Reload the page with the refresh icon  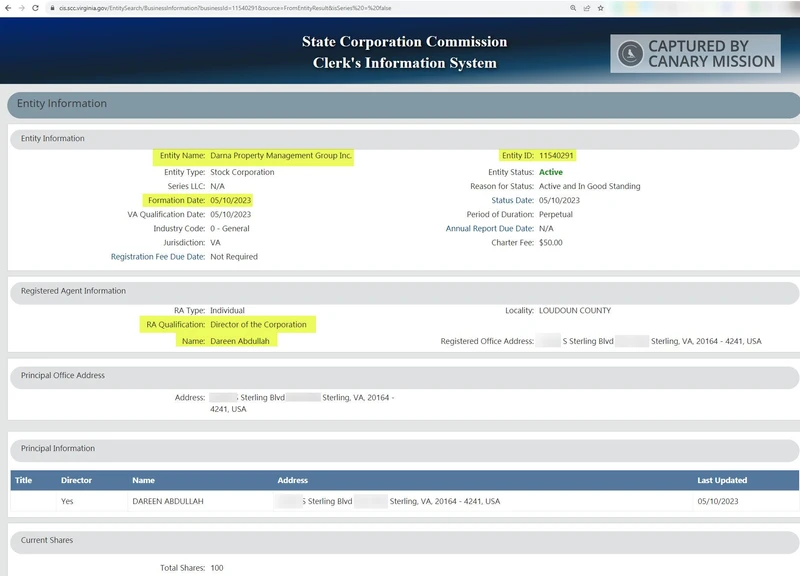[x=36, y=7]
